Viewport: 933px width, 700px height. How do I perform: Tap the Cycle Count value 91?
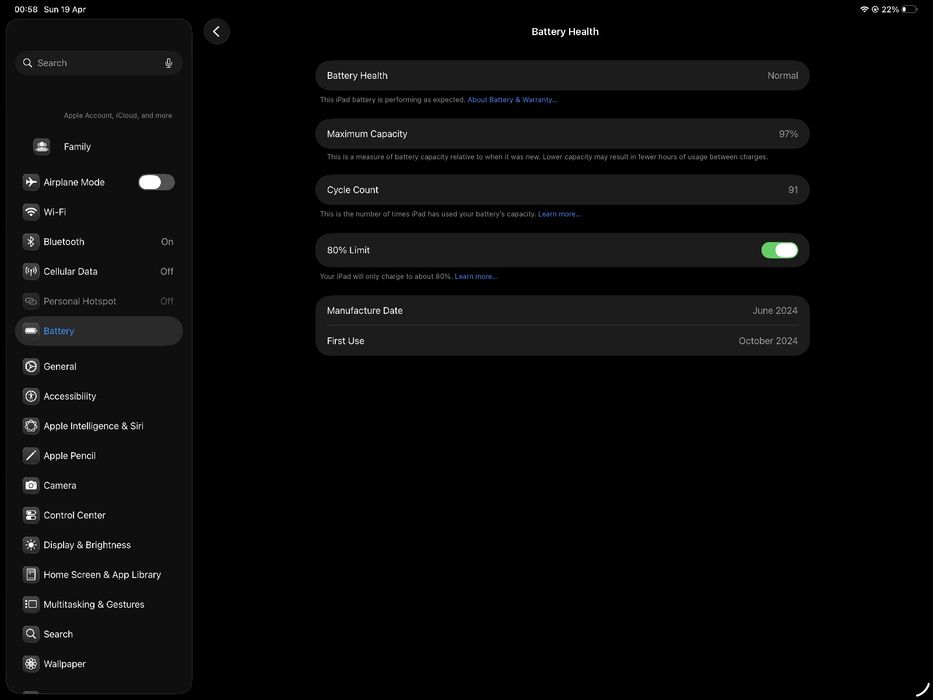click(793, 190)
